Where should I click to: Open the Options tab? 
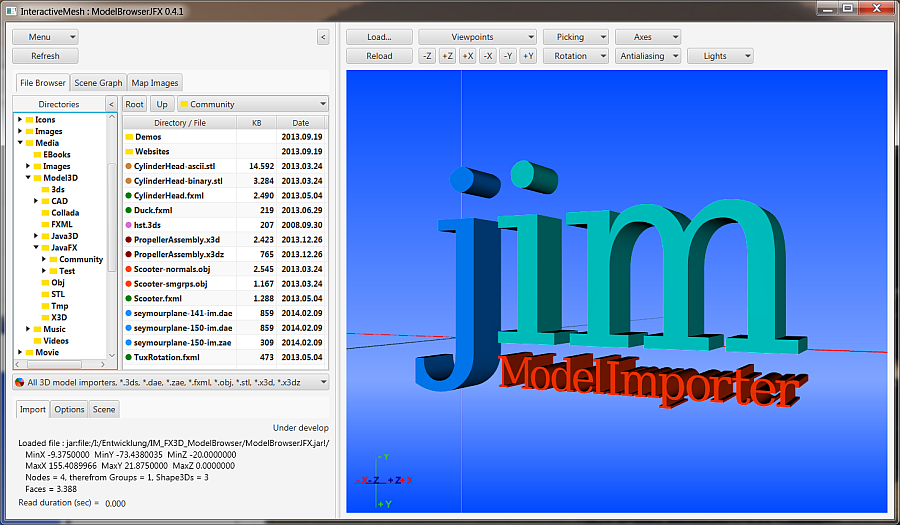(69, 409)
